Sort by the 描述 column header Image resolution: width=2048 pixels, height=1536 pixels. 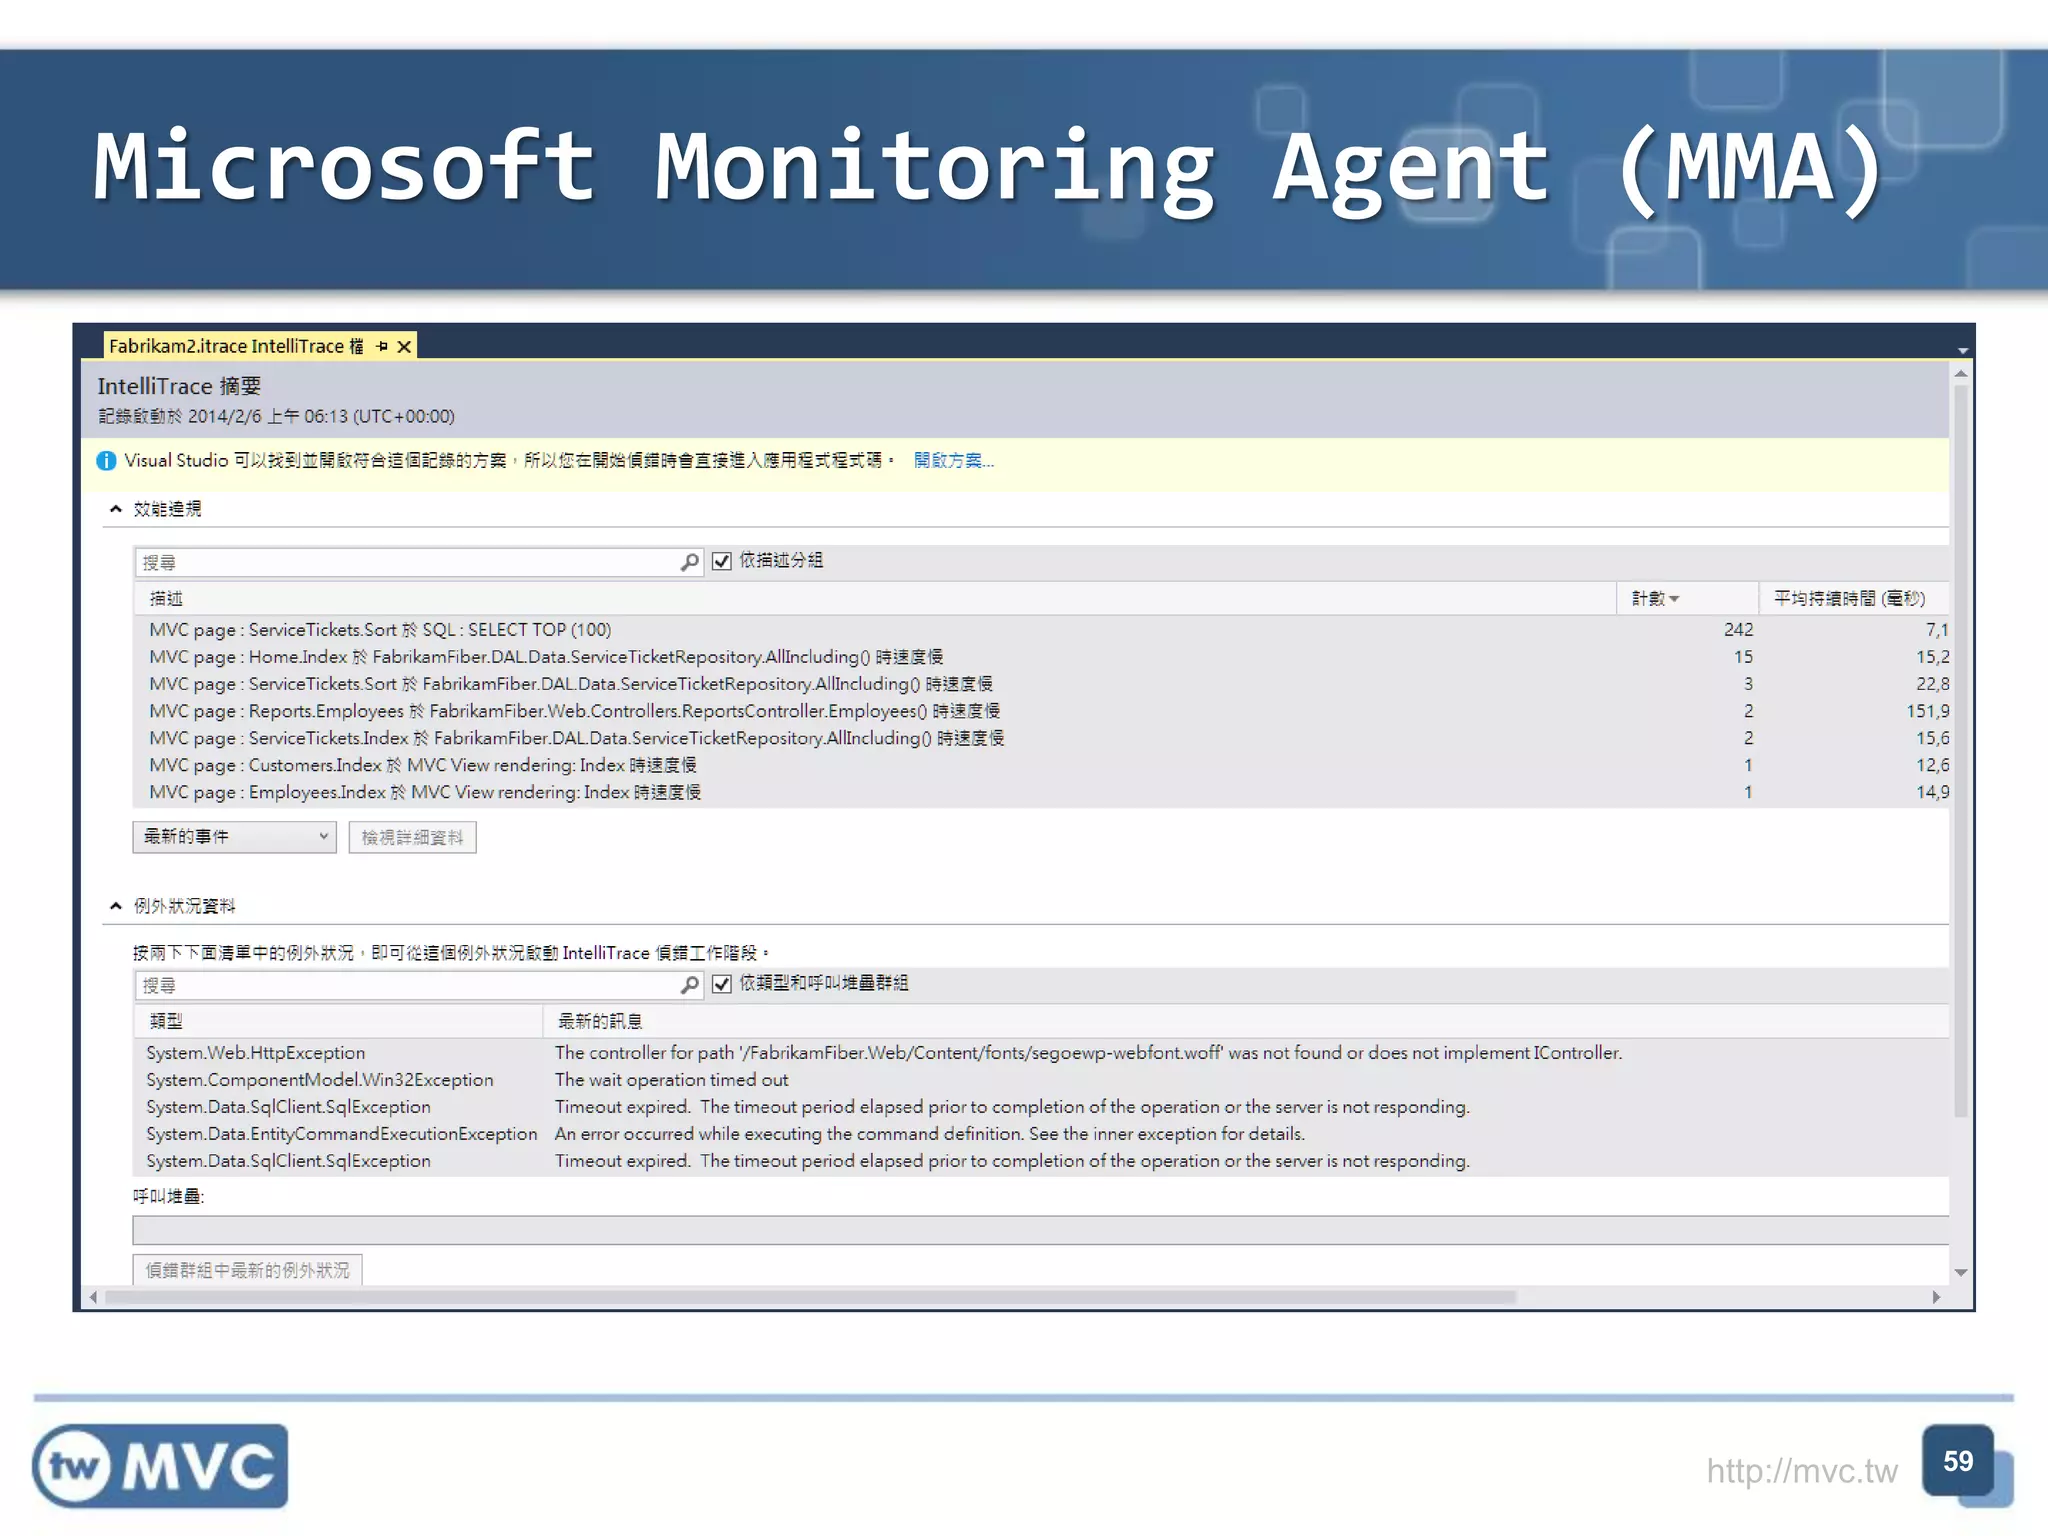pyautogui.click(x=875, y=598)
